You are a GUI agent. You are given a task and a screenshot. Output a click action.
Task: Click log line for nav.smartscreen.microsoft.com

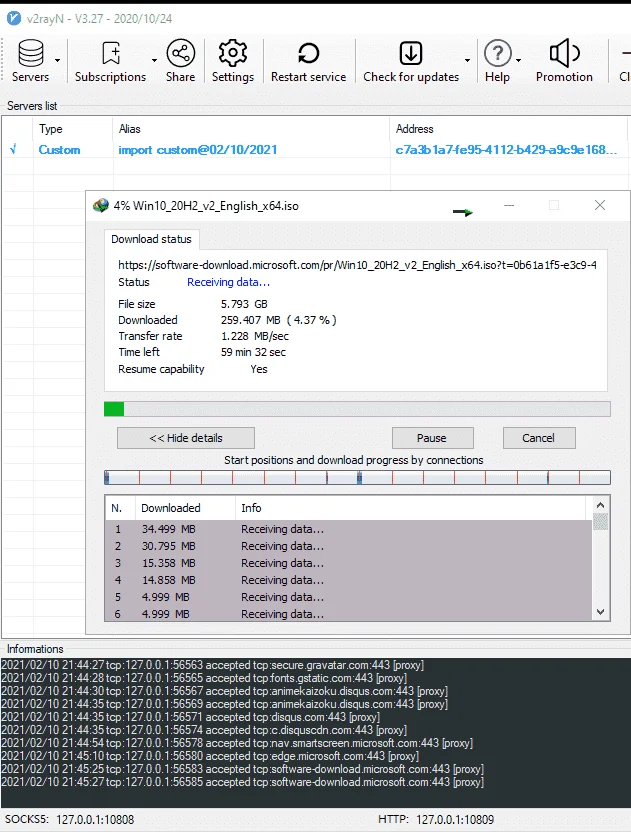237,743
